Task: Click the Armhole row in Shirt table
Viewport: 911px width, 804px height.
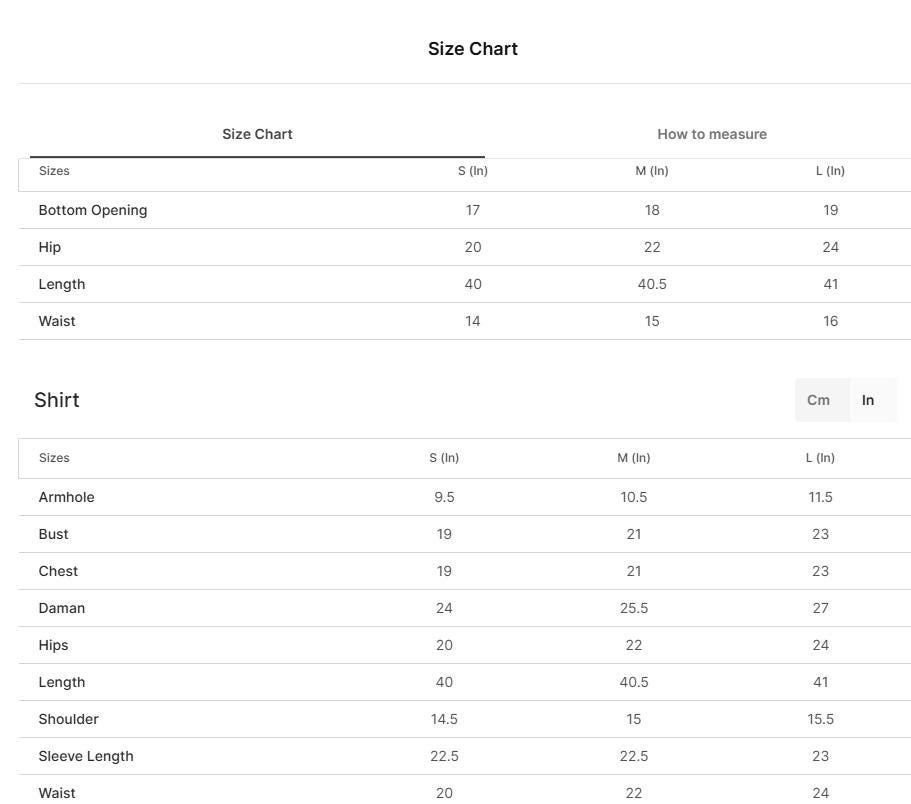Action: [x=465, y=497]
